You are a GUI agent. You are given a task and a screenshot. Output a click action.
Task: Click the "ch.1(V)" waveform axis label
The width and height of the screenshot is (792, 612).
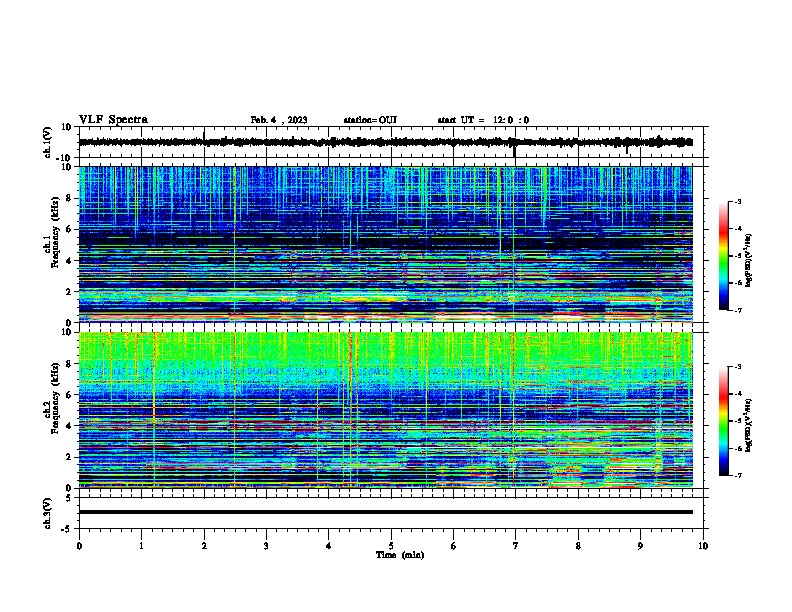(48, 142)
